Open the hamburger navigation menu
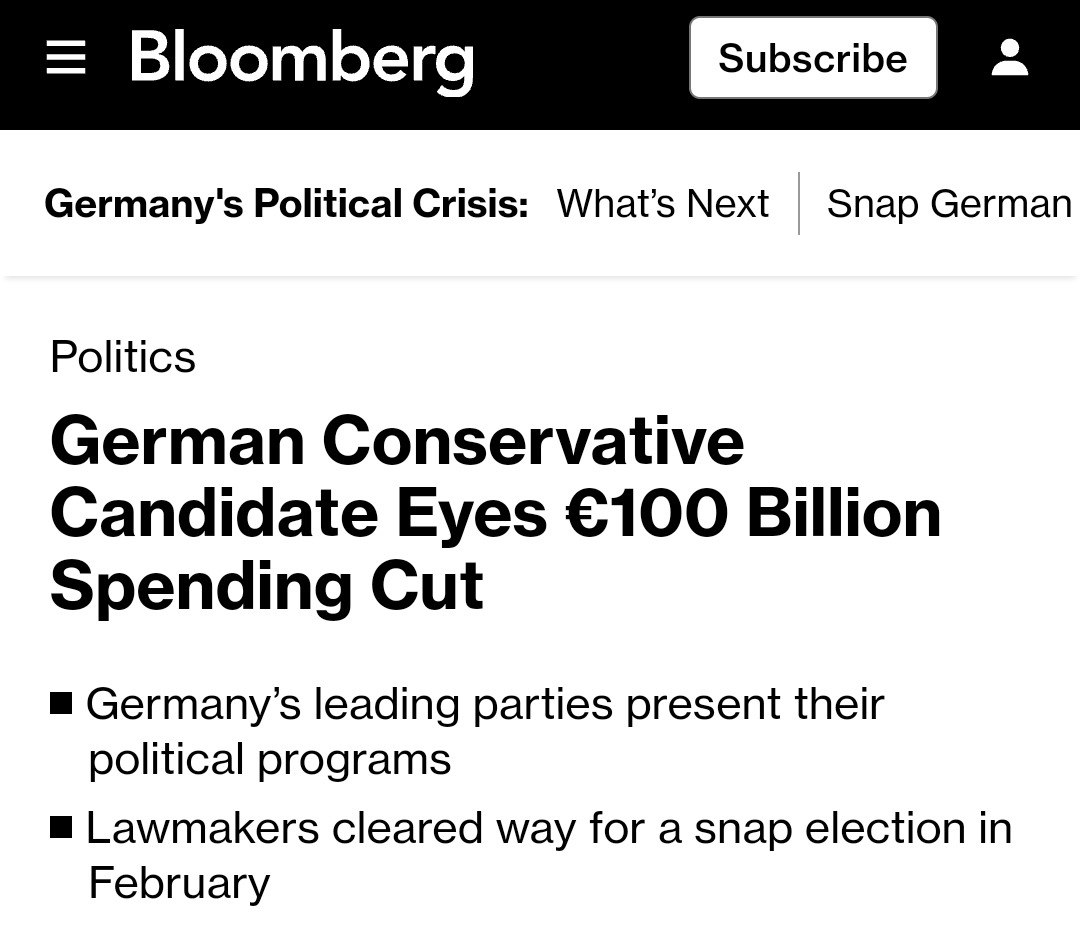This screenshot has height=938, width=1080. pos(66,58)
